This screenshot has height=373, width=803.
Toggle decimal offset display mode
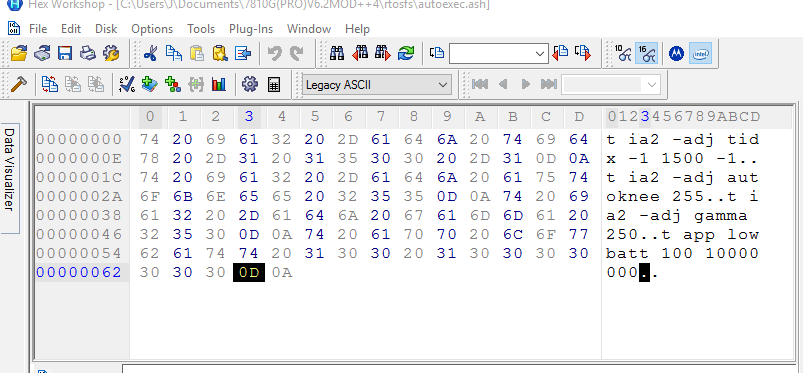click(x=623, y=53)
